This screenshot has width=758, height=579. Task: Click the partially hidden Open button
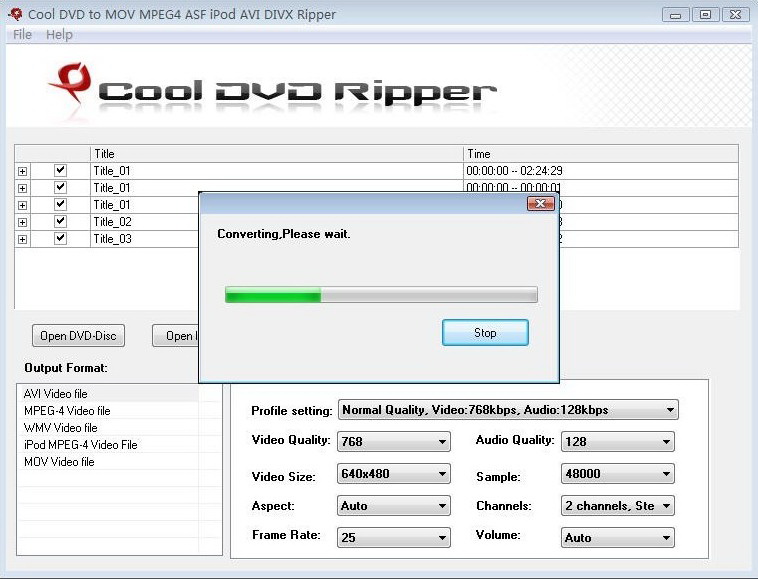[175, 336]
